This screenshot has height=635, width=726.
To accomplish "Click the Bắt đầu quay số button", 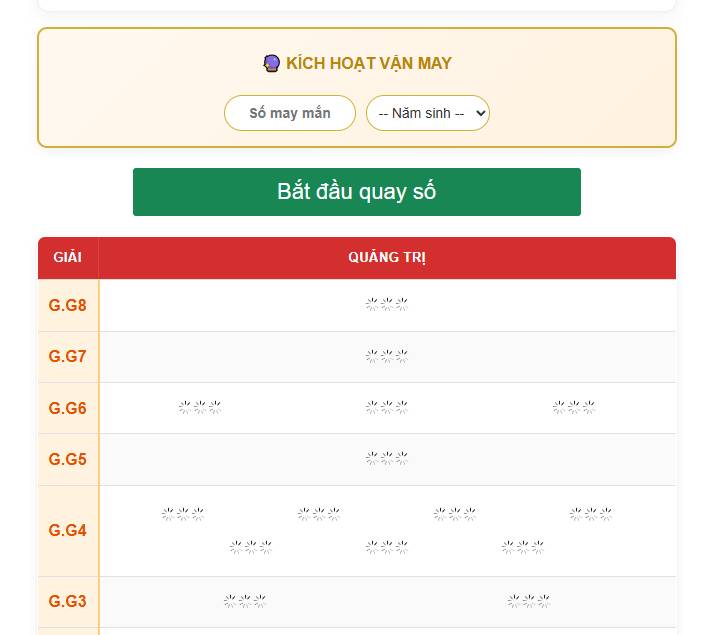I will pyautogui.click(x=357, y=192).
